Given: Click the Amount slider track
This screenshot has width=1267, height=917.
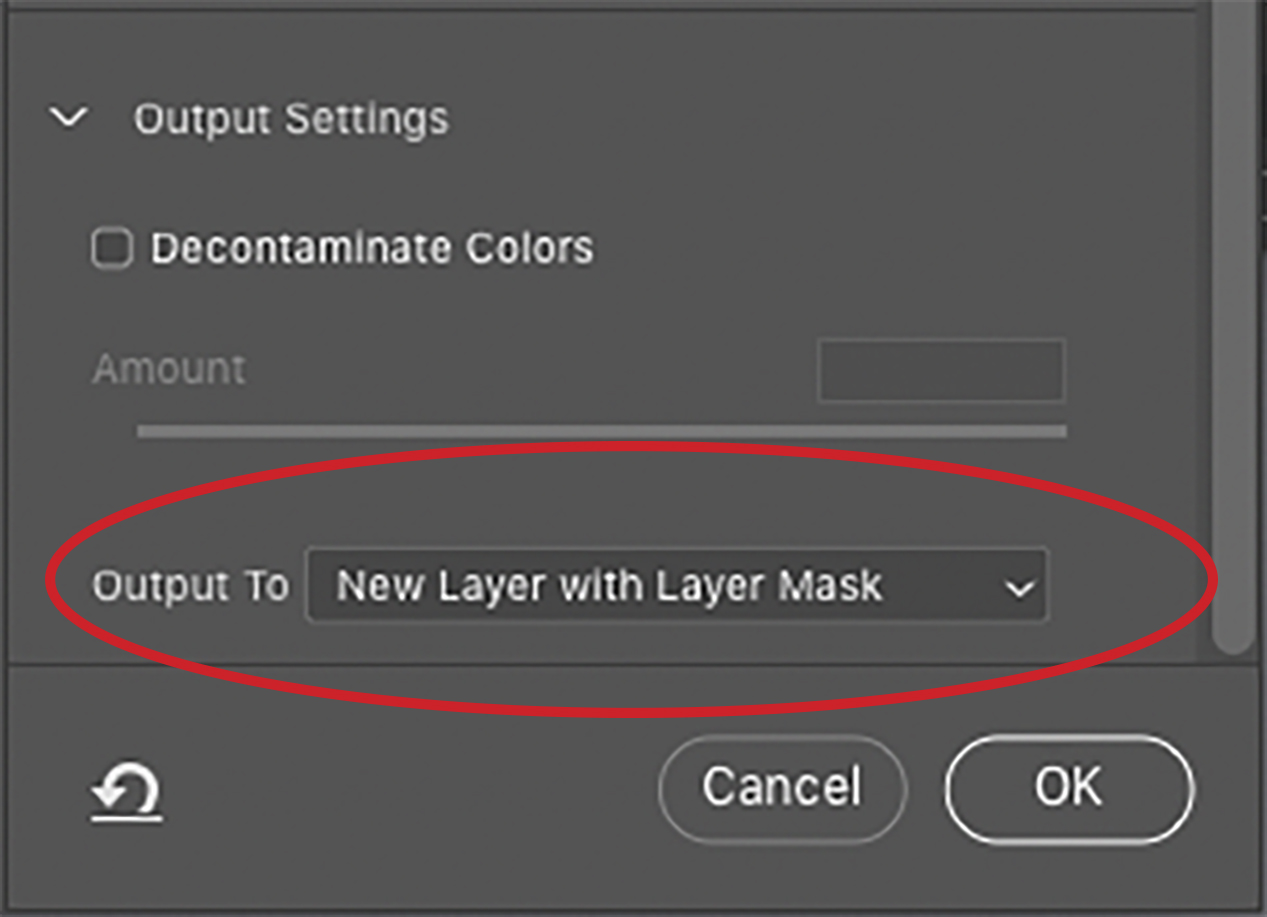Looking at the screenshot, I should (x=601, y=431).
